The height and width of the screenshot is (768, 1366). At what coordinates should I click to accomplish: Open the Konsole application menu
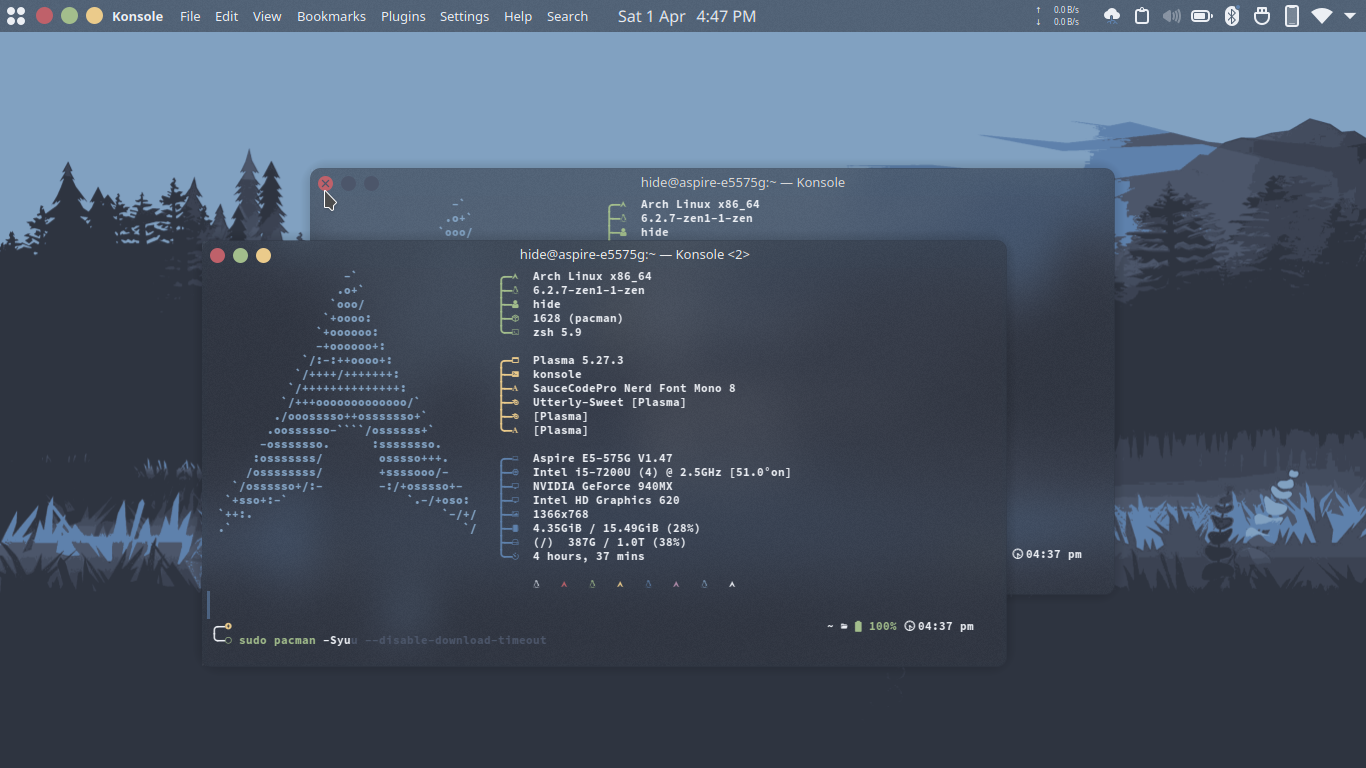[x=138, y=16]
